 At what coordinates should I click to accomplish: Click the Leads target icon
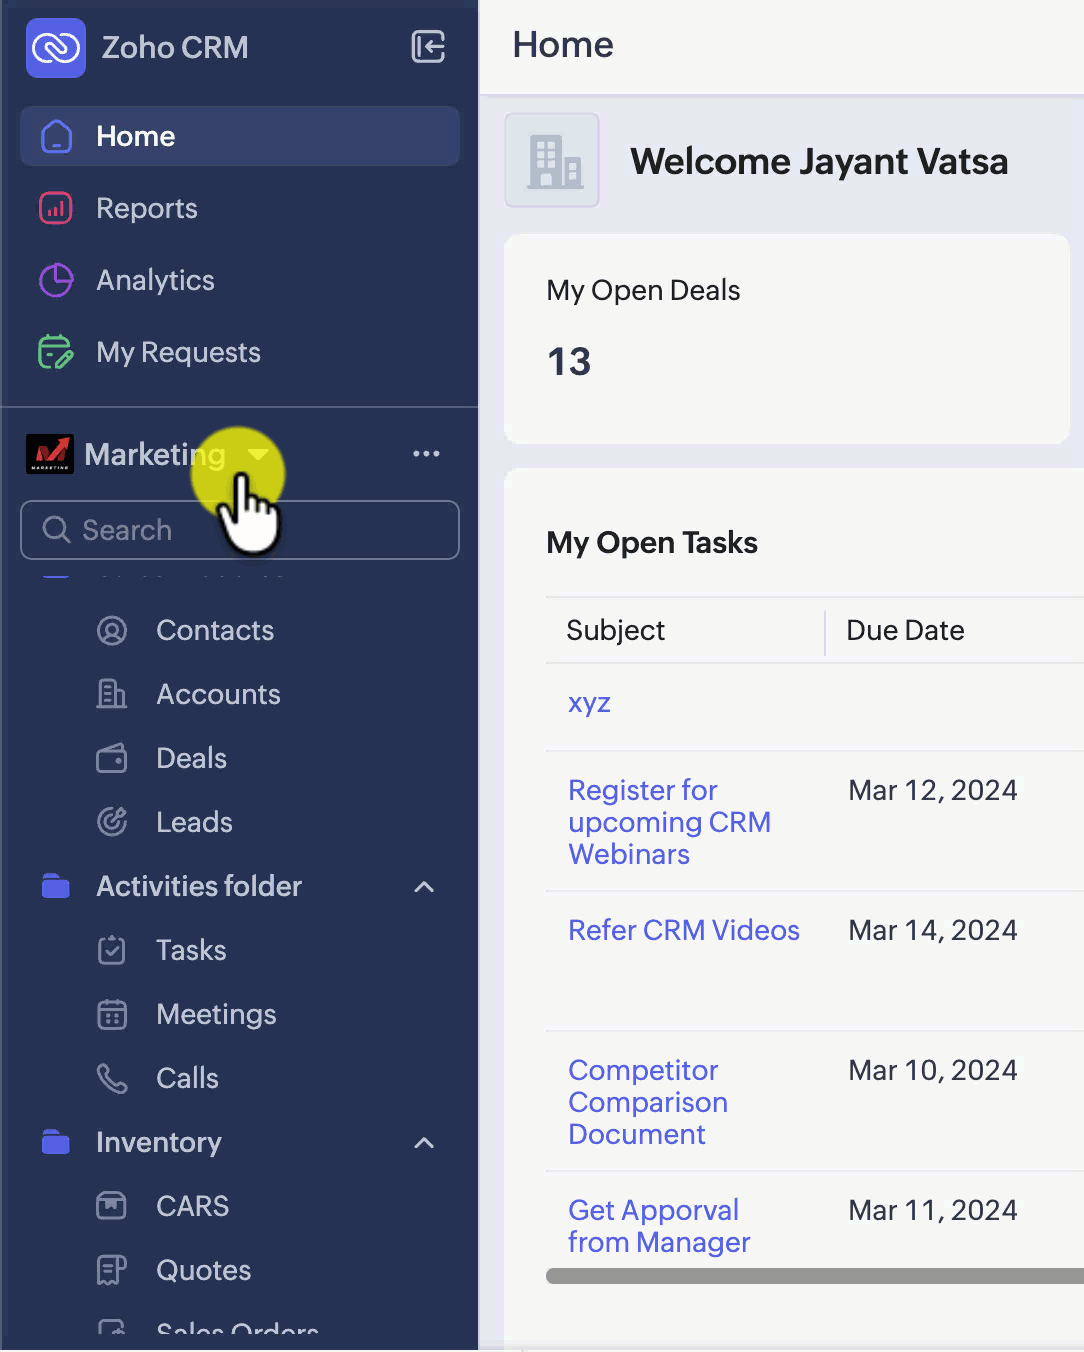pos(112,822)
